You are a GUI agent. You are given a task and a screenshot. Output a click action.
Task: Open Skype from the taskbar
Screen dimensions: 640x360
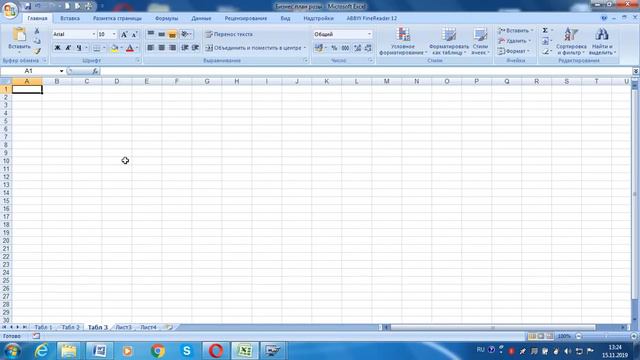pyautogui.click(x=187, y=351)
